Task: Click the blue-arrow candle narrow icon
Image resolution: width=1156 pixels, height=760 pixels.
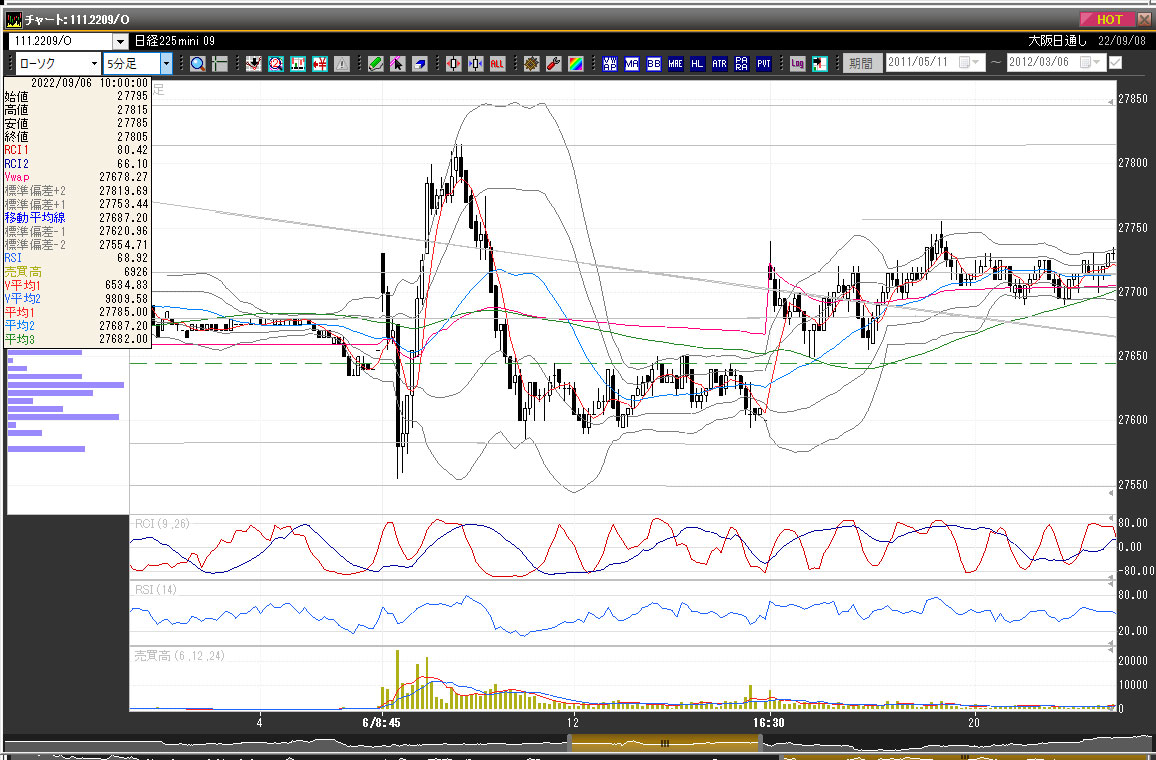Action: (x=476, y=64)
